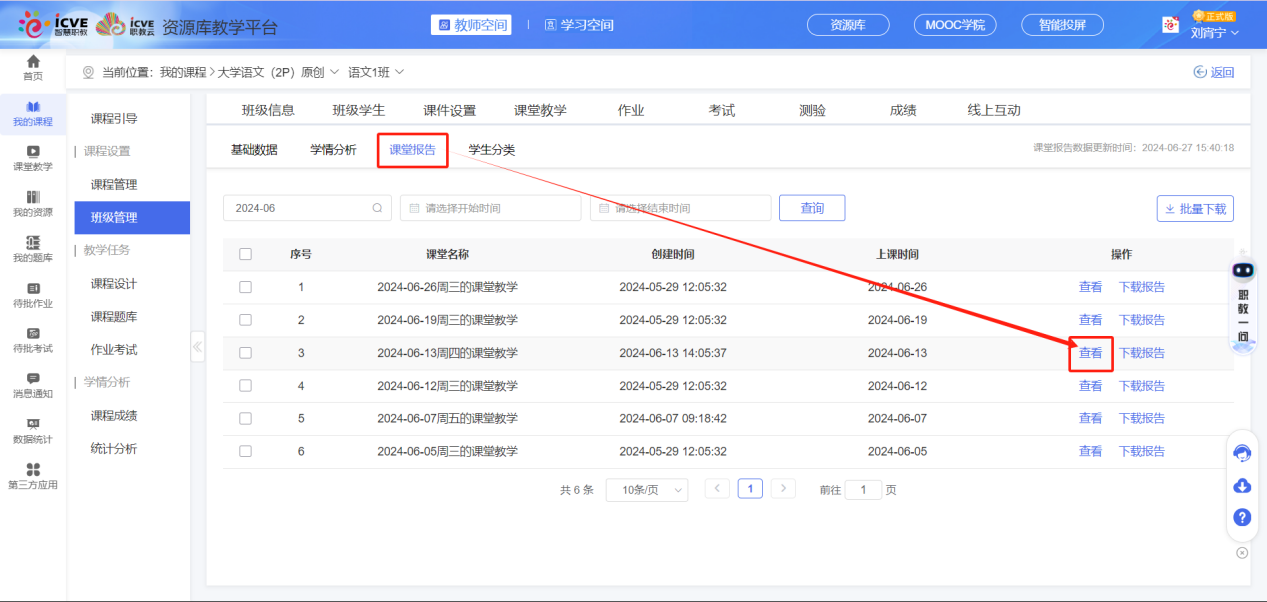The height and width of the screenshot is (602, 1267).
Task: Open the 语文1班 class dropdown
Action: pyautogui.click(x=376, y=72)
